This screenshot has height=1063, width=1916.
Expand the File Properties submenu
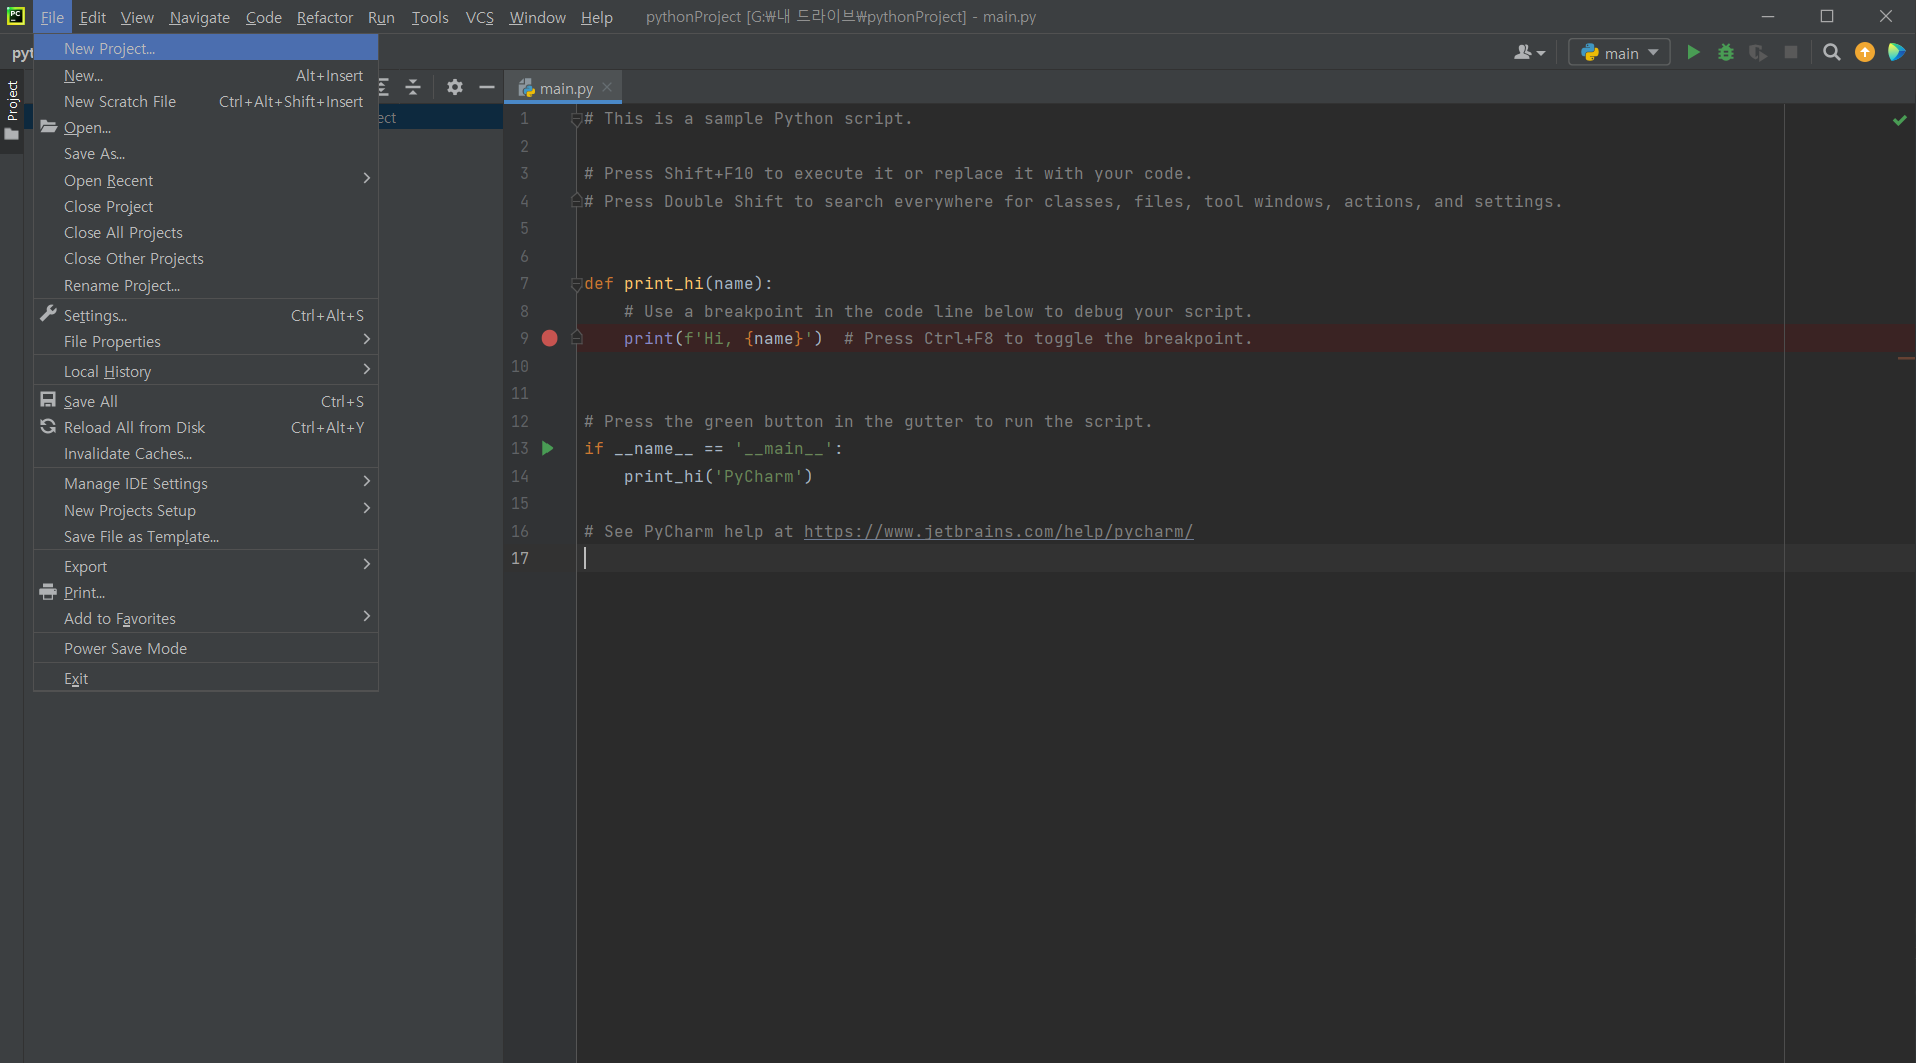coord(206,341)
